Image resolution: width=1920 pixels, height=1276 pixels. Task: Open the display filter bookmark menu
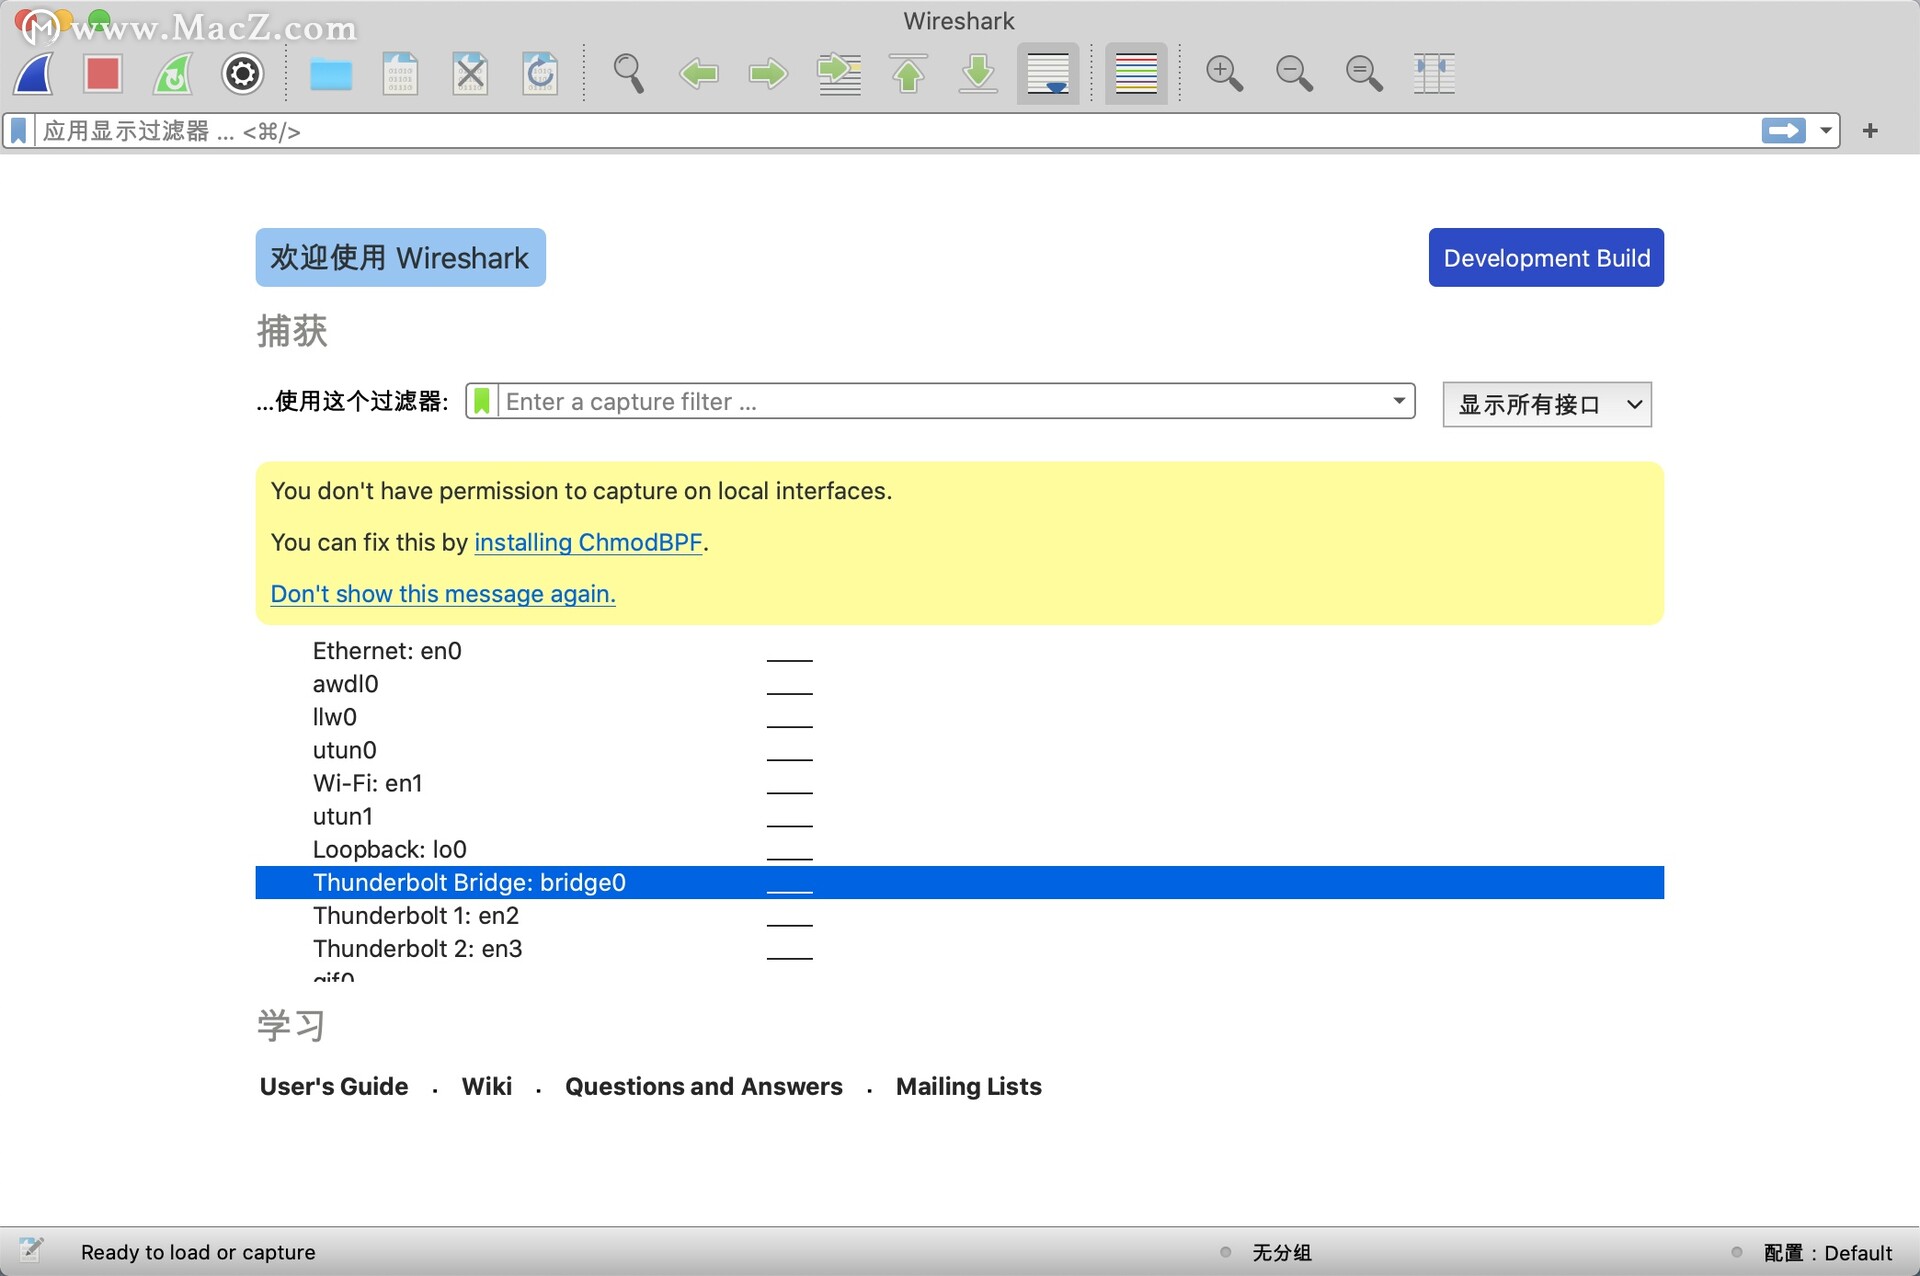click(x=19, y=131)
